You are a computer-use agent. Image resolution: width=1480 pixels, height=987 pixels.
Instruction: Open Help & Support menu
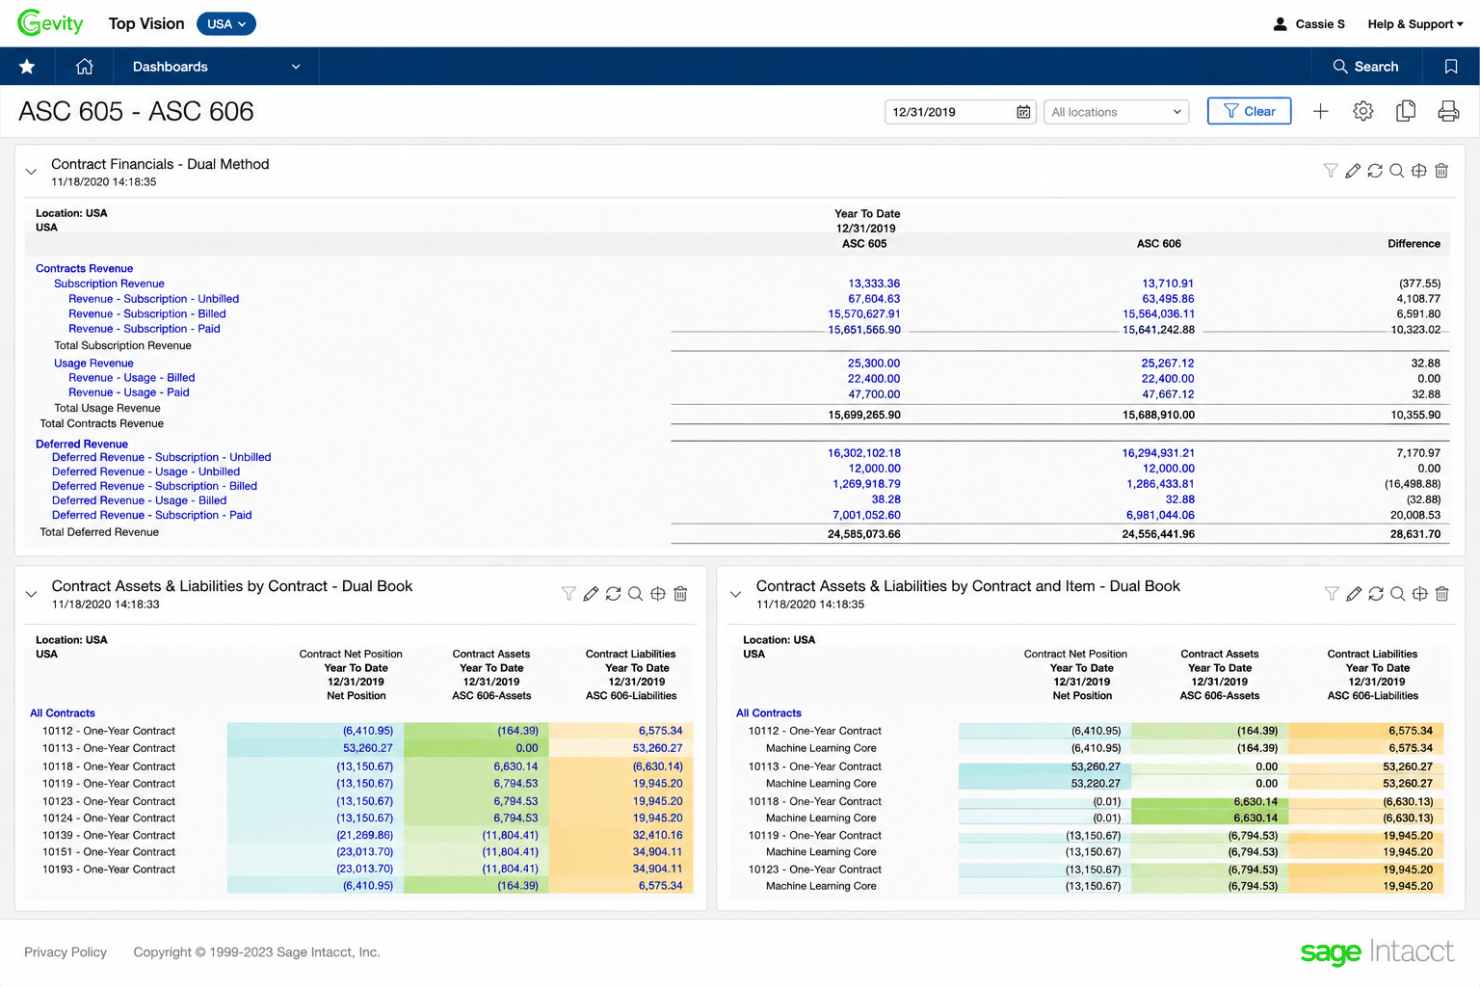(x=1415, y=24)
